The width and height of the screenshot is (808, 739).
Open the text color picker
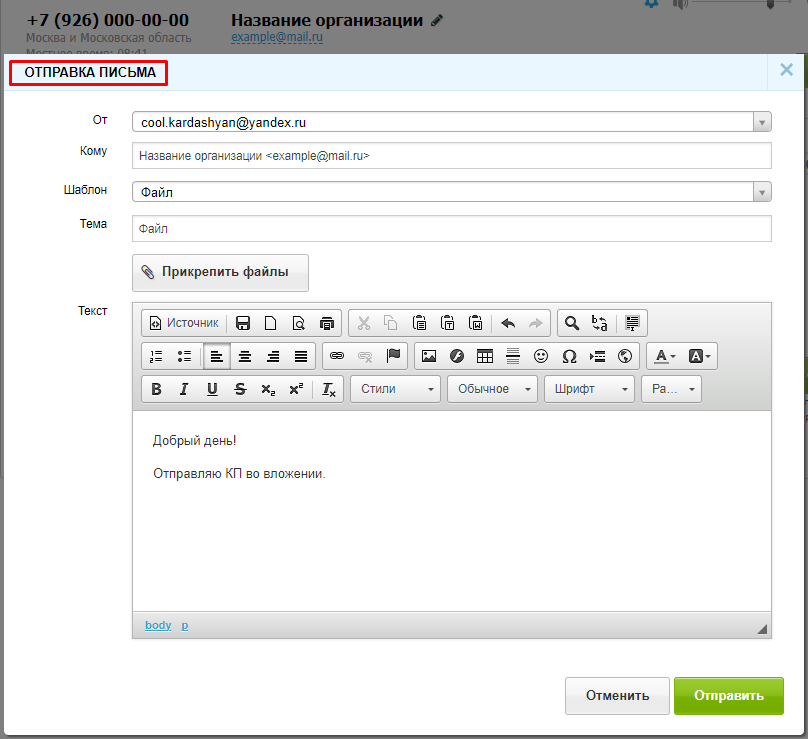point(664,356)
